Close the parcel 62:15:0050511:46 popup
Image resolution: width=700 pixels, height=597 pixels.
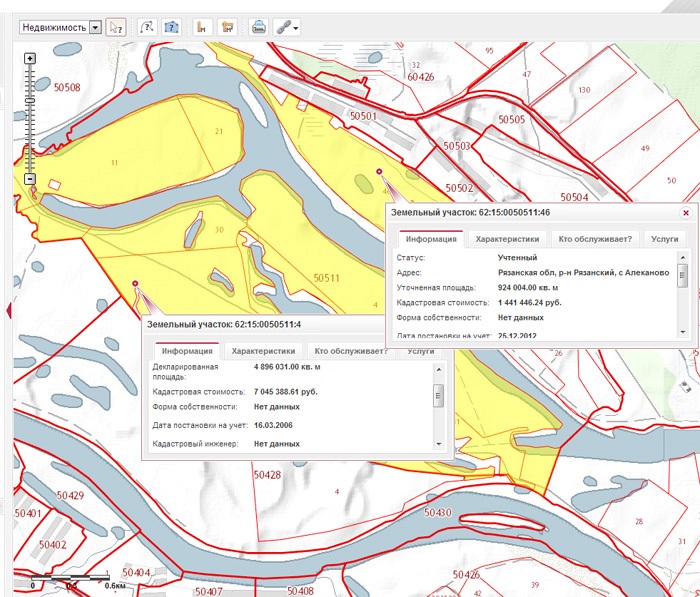coord(685,212)
